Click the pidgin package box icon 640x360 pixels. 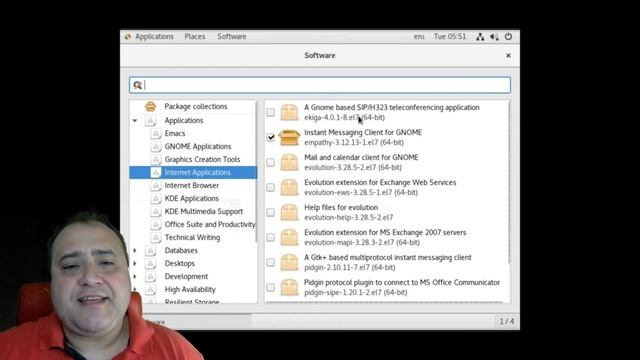point(289,262)
